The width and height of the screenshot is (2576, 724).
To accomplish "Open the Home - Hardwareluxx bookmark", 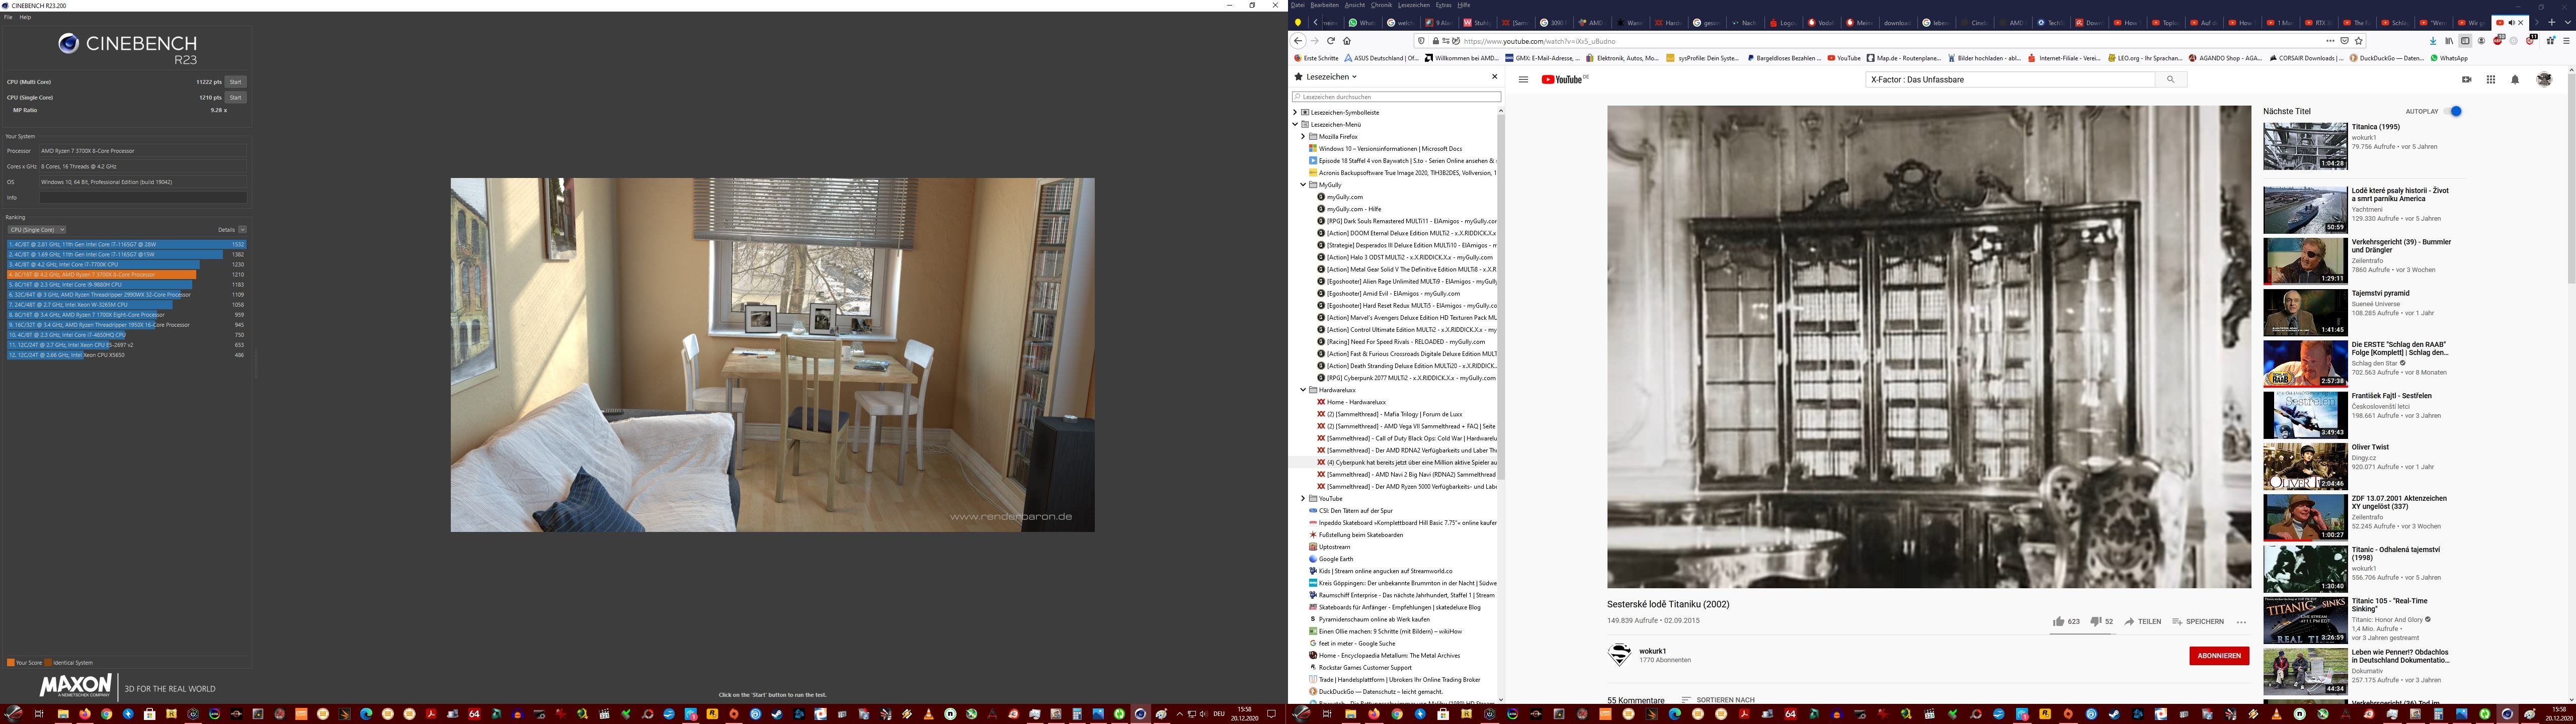I will pyautogui.click(x=1356, y=402).
